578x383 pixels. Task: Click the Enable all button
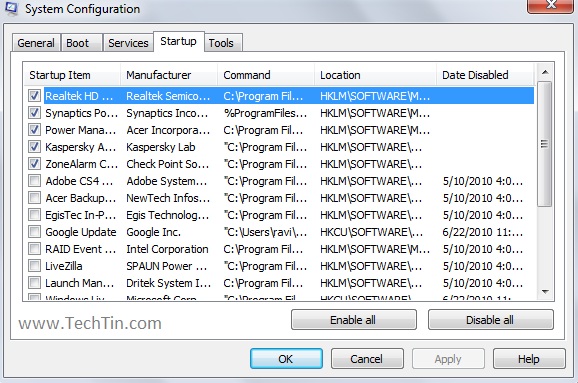coord(354,320)
